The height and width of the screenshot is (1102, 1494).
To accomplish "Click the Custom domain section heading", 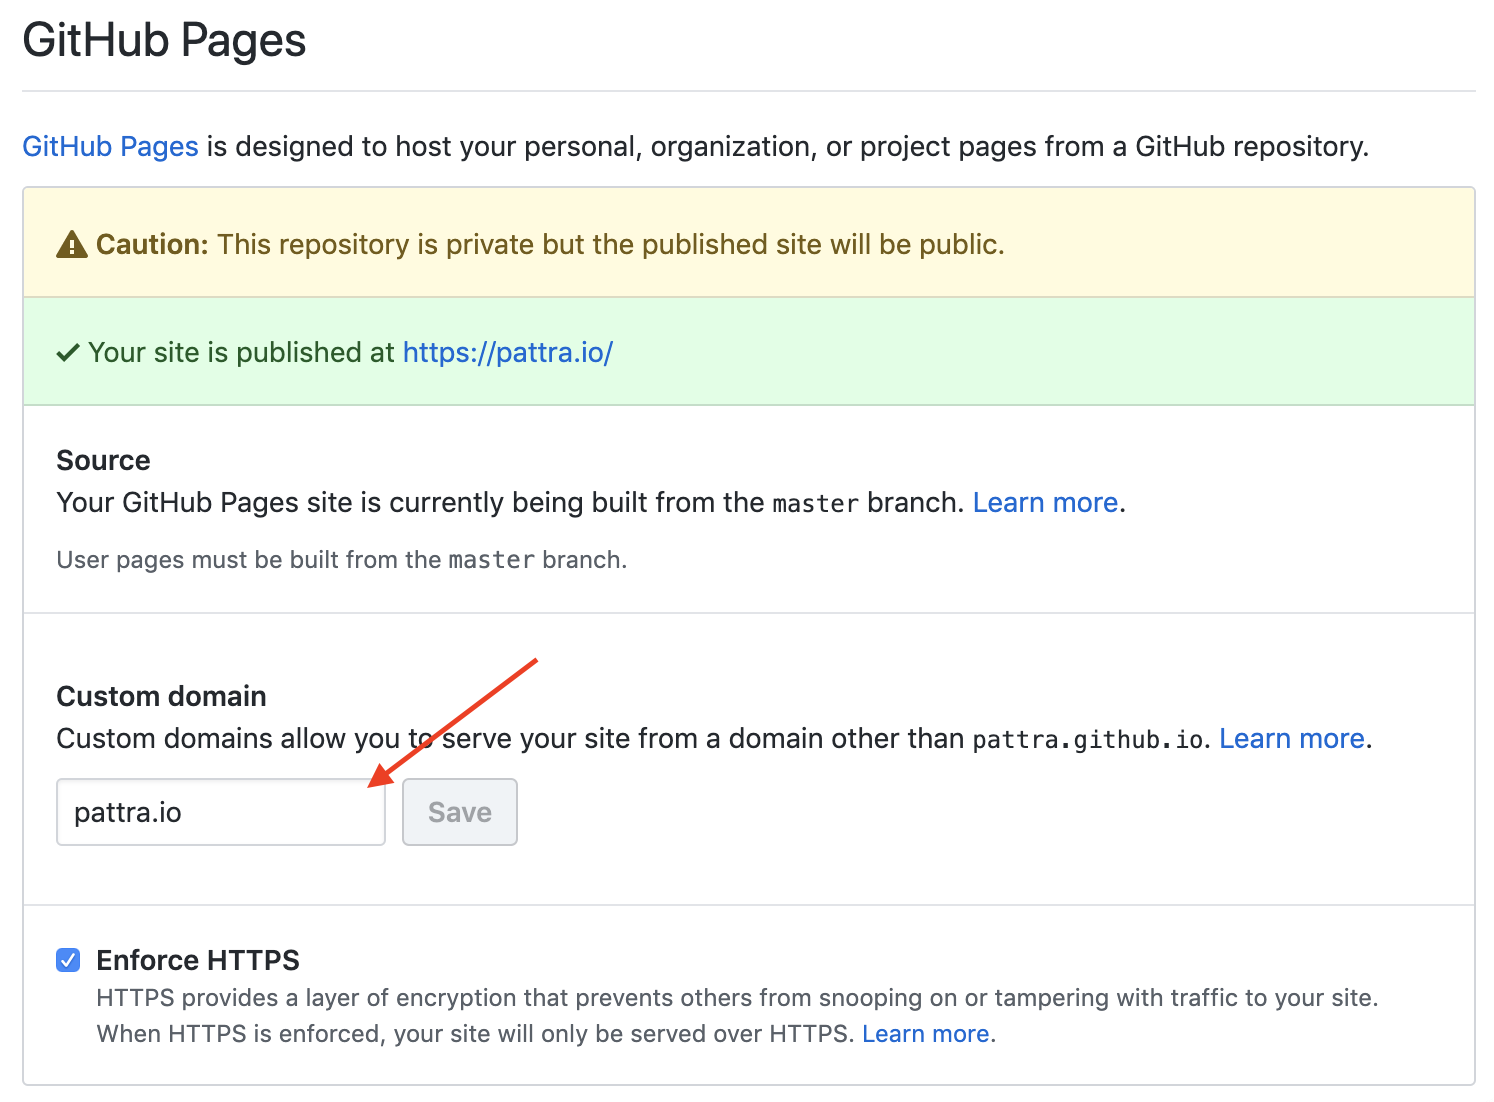I will click(x=161, y=696).
